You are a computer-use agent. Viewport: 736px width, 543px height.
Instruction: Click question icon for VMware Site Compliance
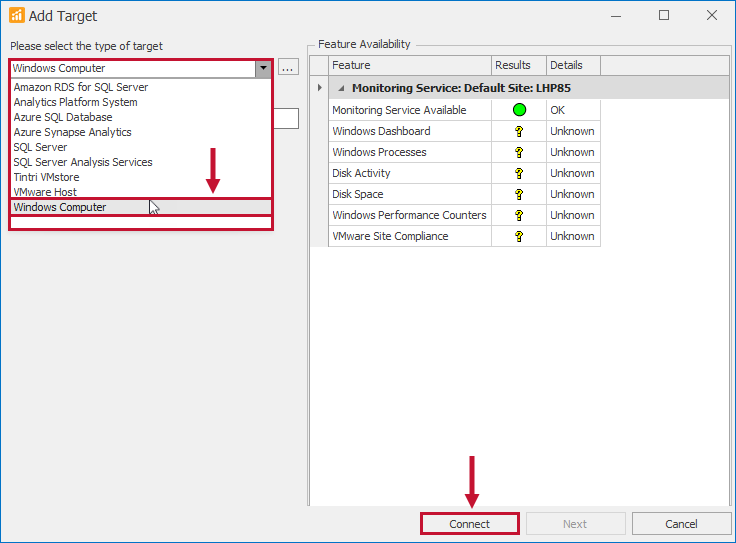click(x=519, y=237)
